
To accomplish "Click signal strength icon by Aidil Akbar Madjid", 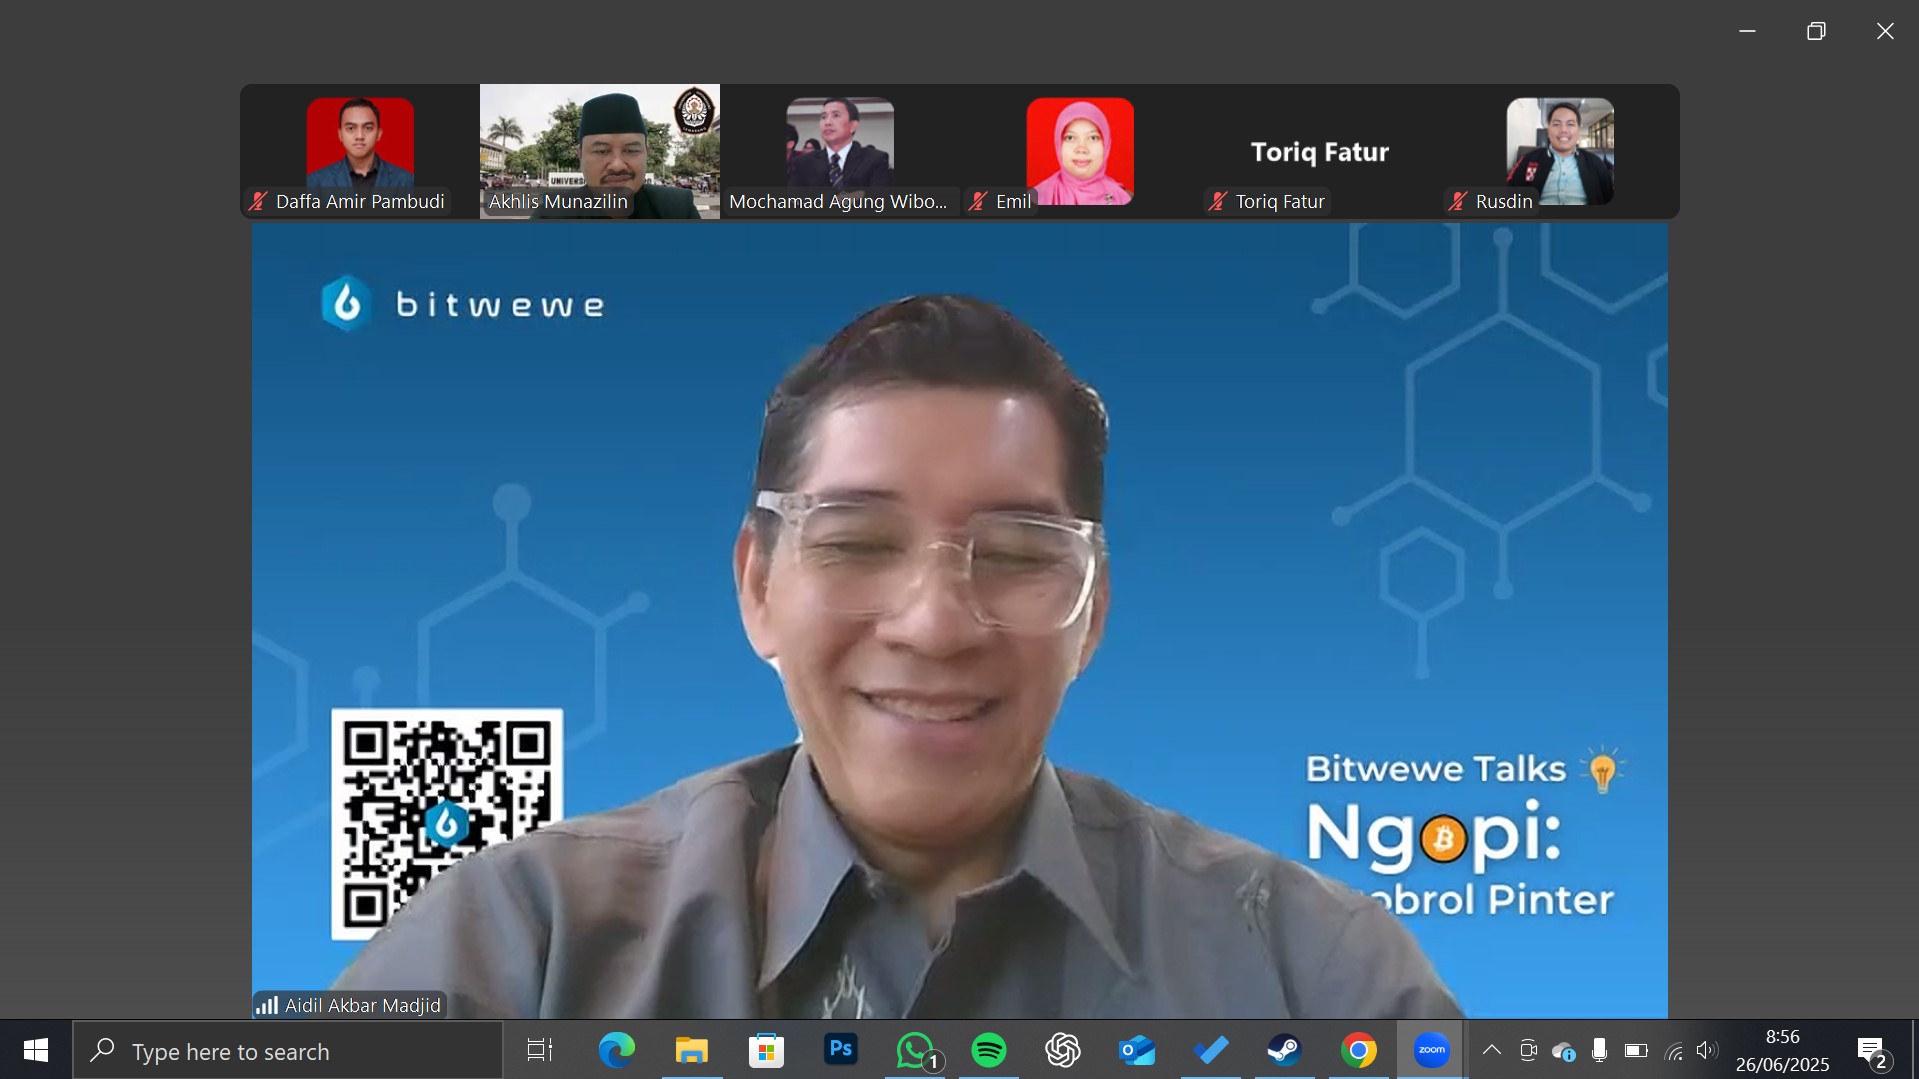I will point(267,1005).
